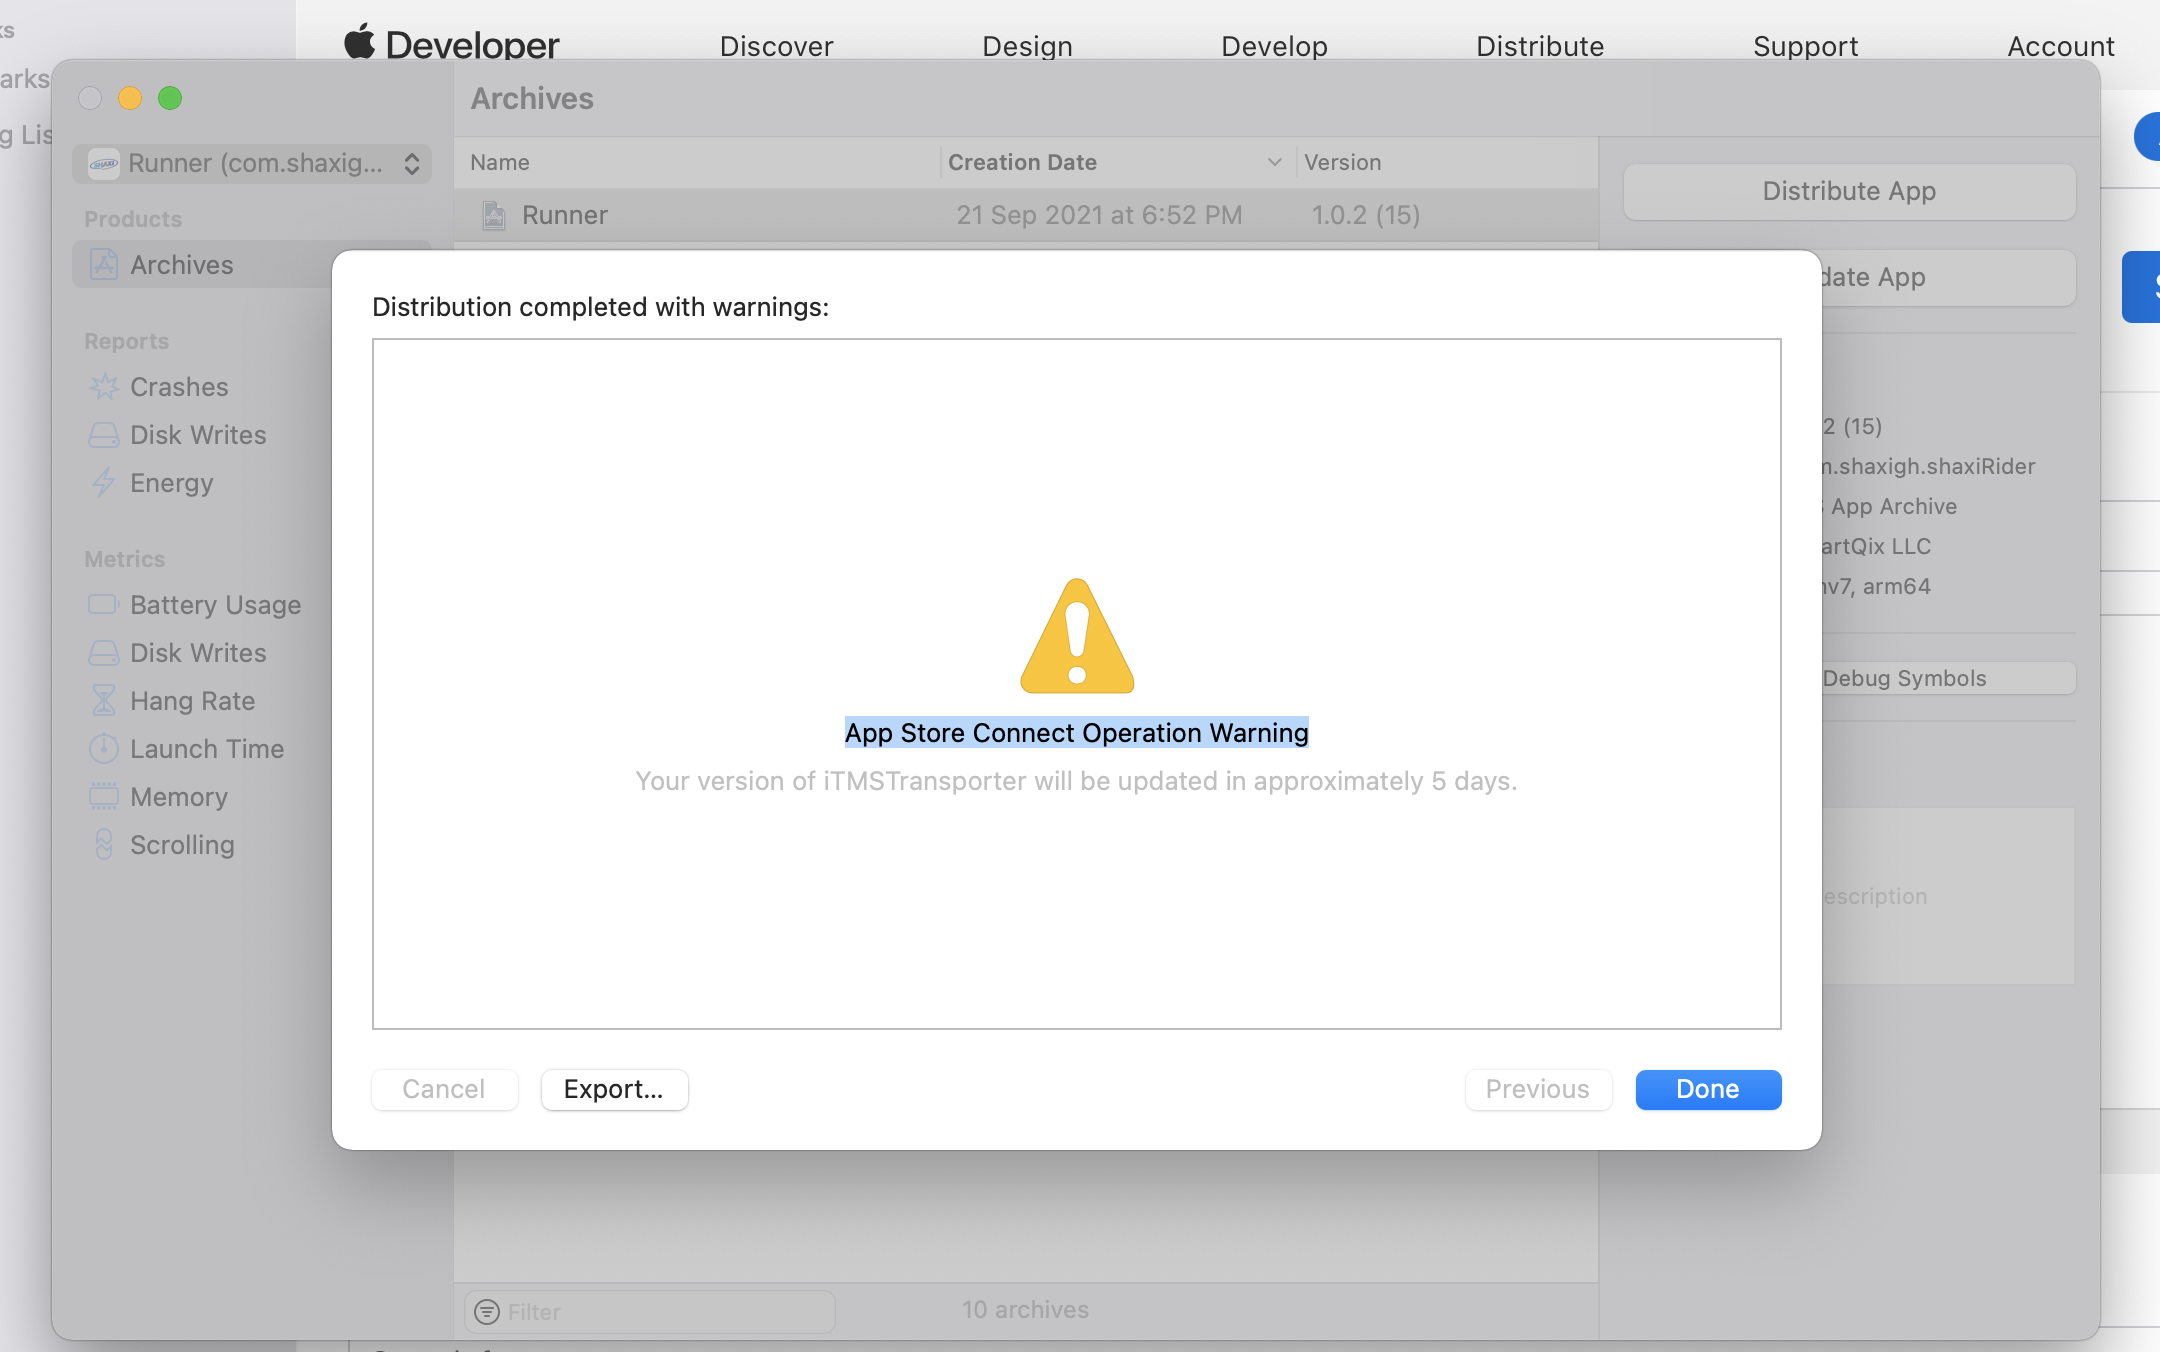Click the Distribute App button

pos(1849,191)
